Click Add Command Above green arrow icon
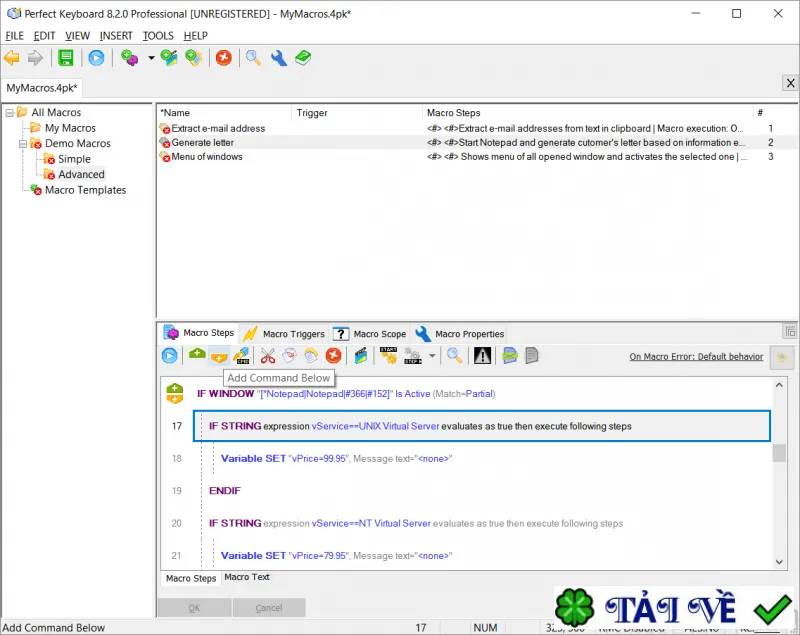 pos(197,355)
